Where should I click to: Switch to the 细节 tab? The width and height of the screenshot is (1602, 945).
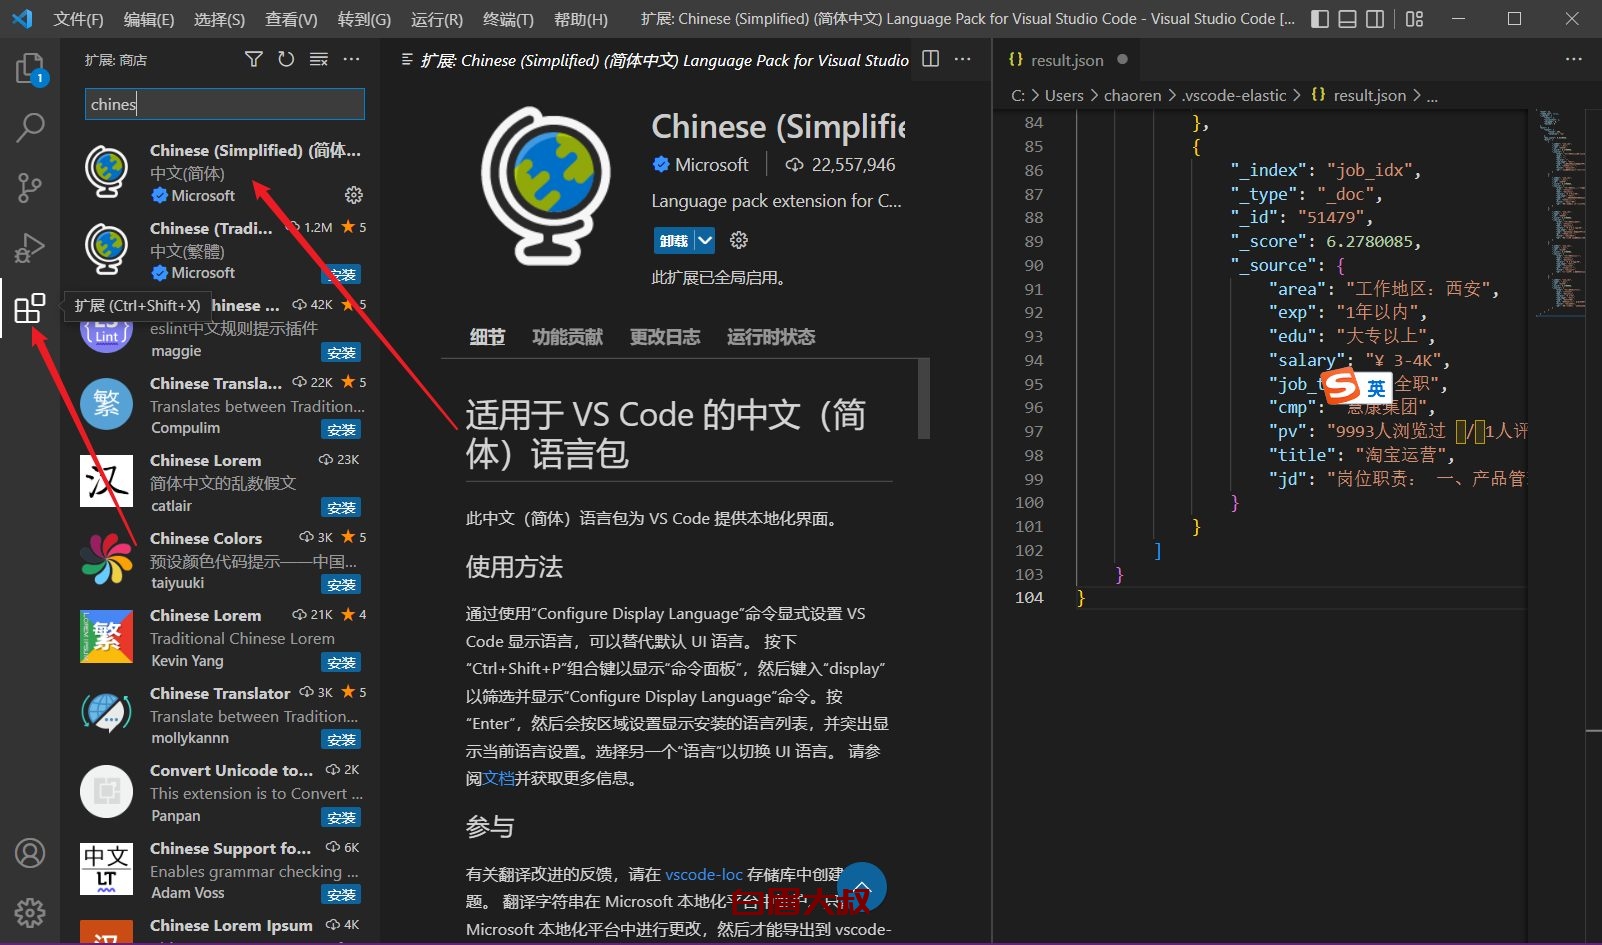pos(487,337)
